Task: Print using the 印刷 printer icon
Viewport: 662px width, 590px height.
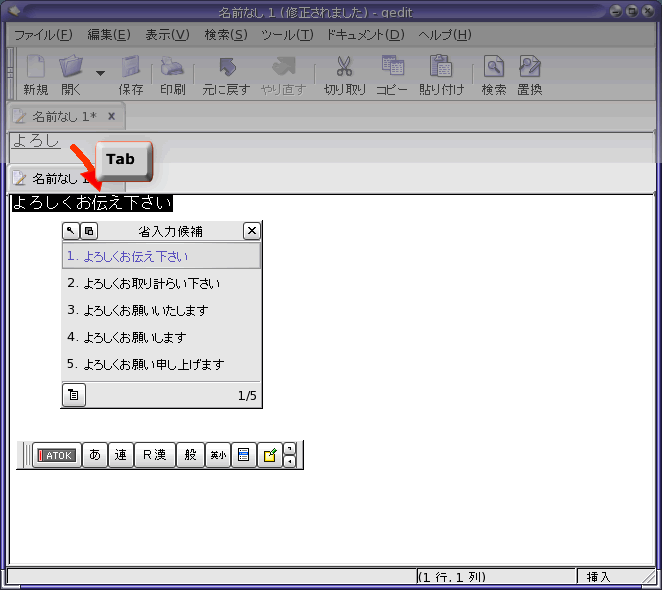Action: pyautogui.click(x=172, y=67)
